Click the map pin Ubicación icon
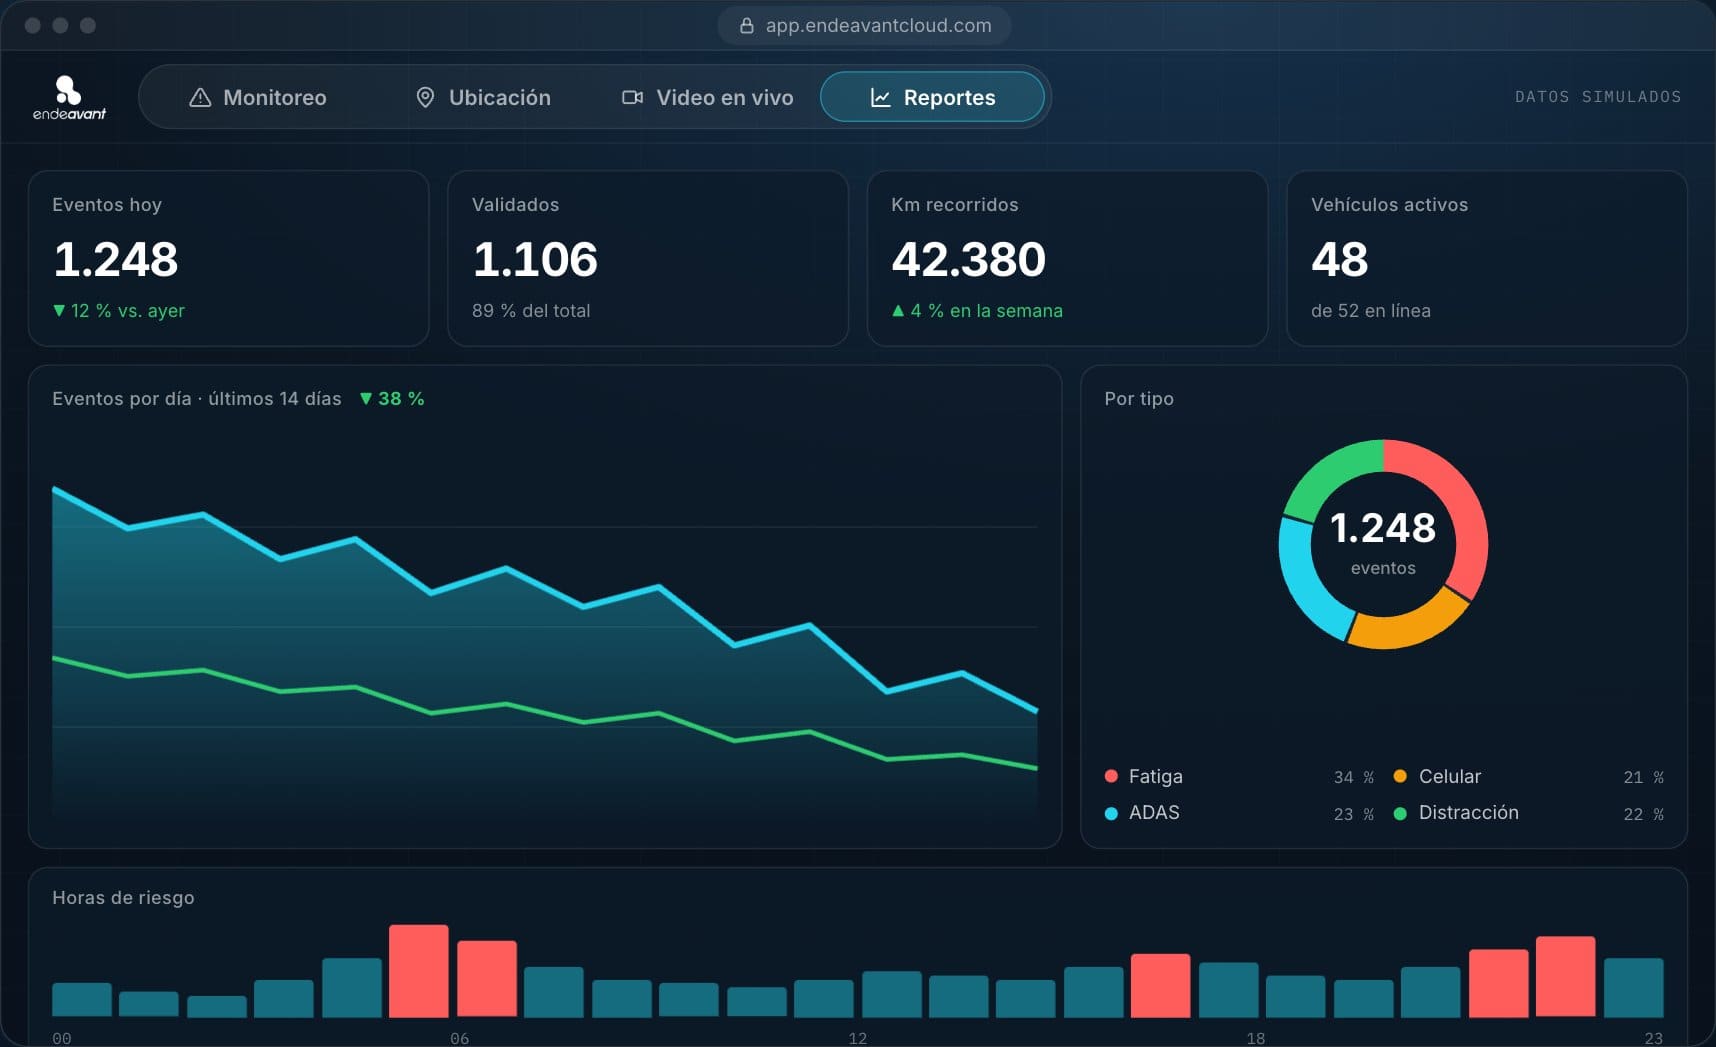 [x=425, y=97]
